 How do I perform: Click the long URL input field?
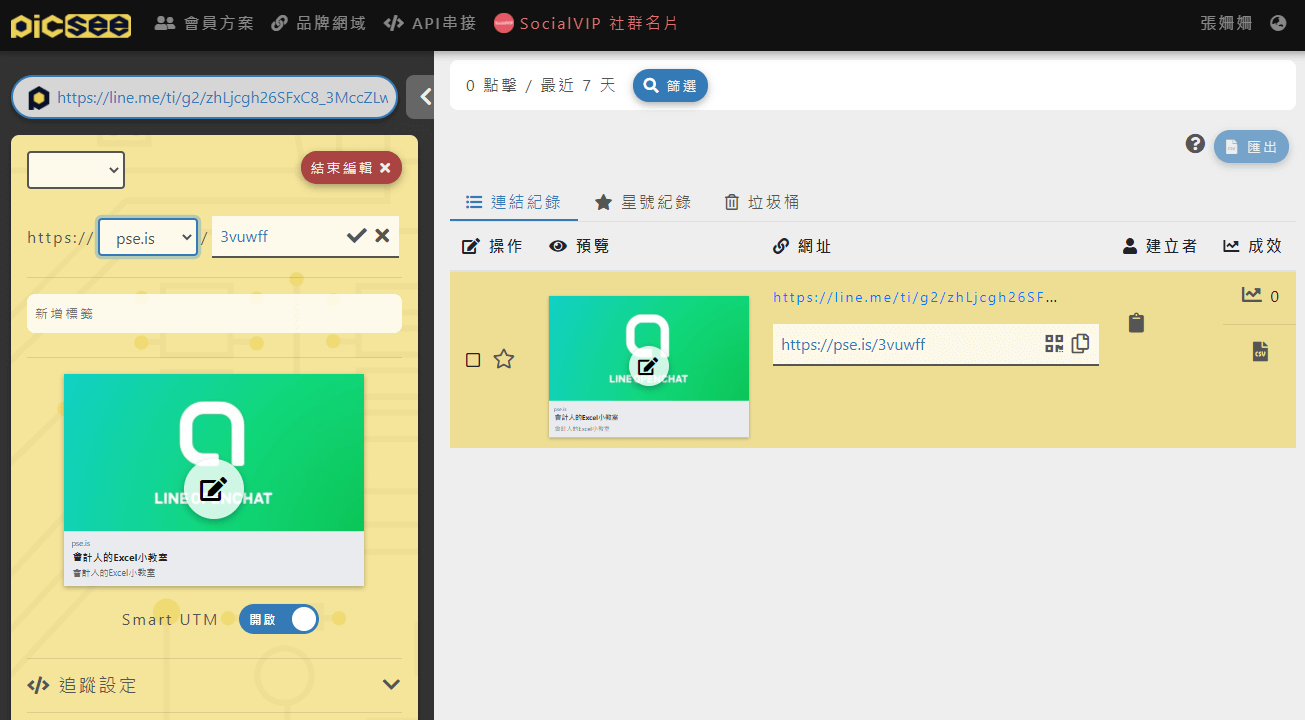pyautogui.click(x=205, y=97)
